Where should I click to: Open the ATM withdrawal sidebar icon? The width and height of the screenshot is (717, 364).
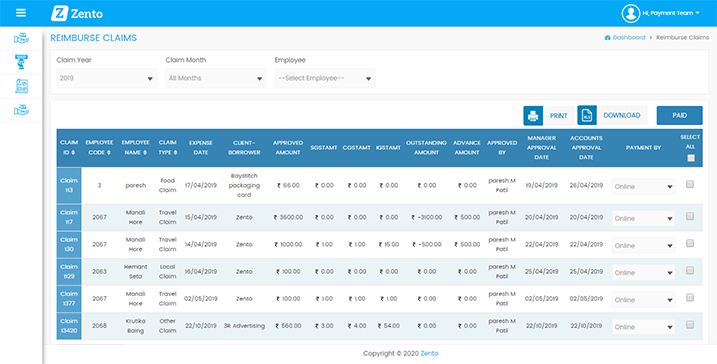pyautogui.click(x=21, y=62)
